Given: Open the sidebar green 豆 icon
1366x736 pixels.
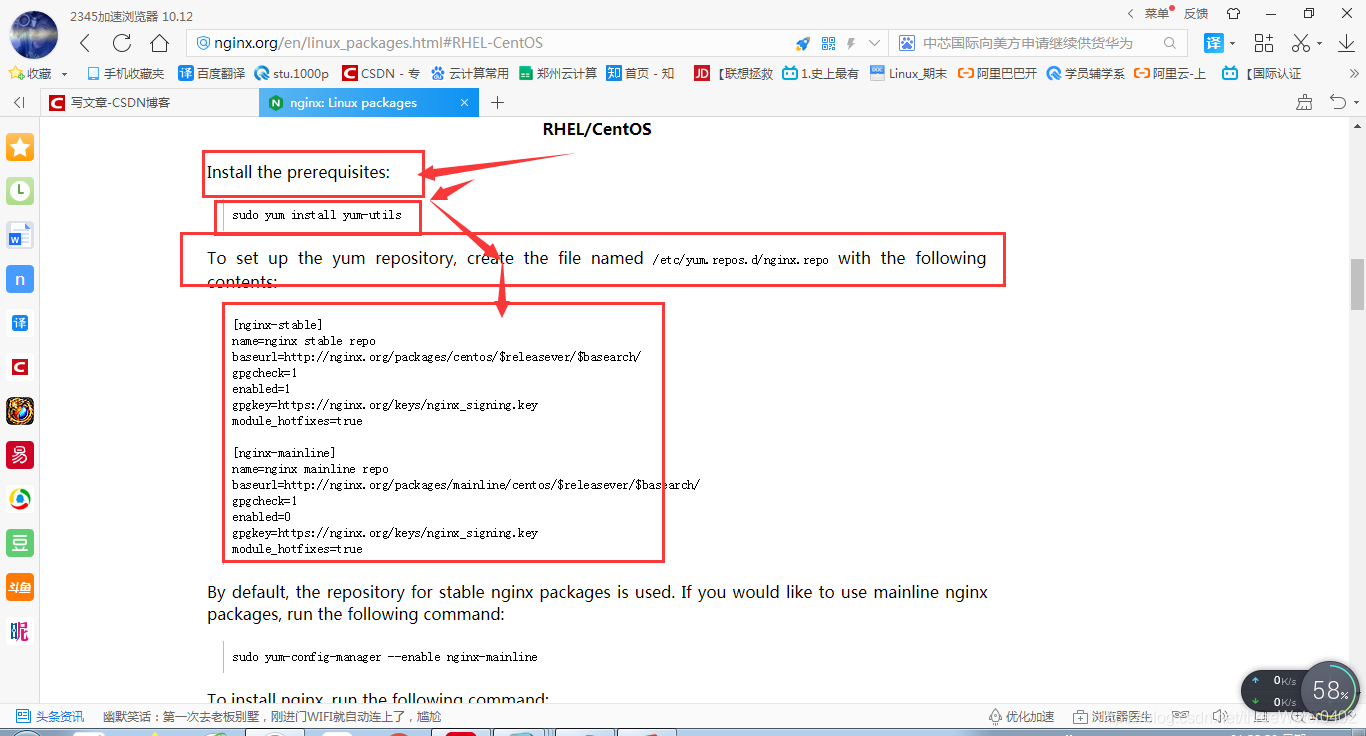Looking at the screenshot, I should pyautogui.click(x=20, y=543).
